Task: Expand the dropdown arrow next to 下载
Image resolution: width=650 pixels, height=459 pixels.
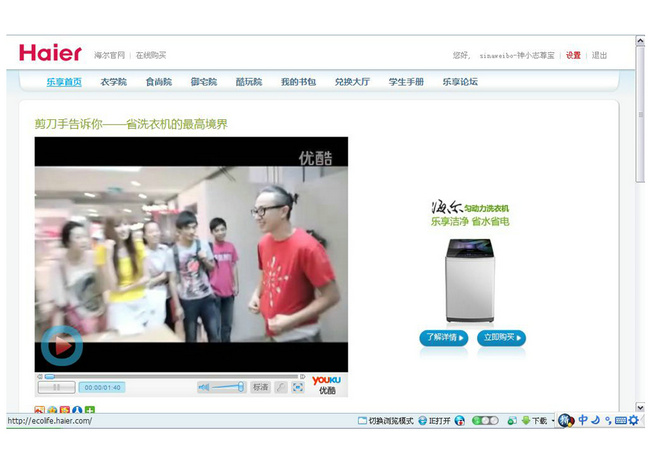Action: pyautogui.click(x=553, y=421)
